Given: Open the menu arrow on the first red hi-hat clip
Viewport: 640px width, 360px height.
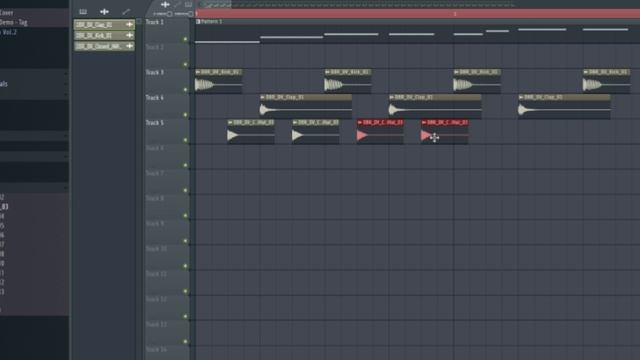Looking at the screenshot, I should pyautogui.click(x=360, y=122).
